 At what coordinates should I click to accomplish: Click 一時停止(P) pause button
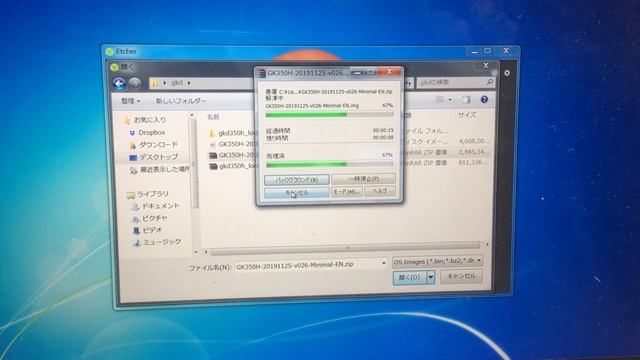[x=363, y=179]
